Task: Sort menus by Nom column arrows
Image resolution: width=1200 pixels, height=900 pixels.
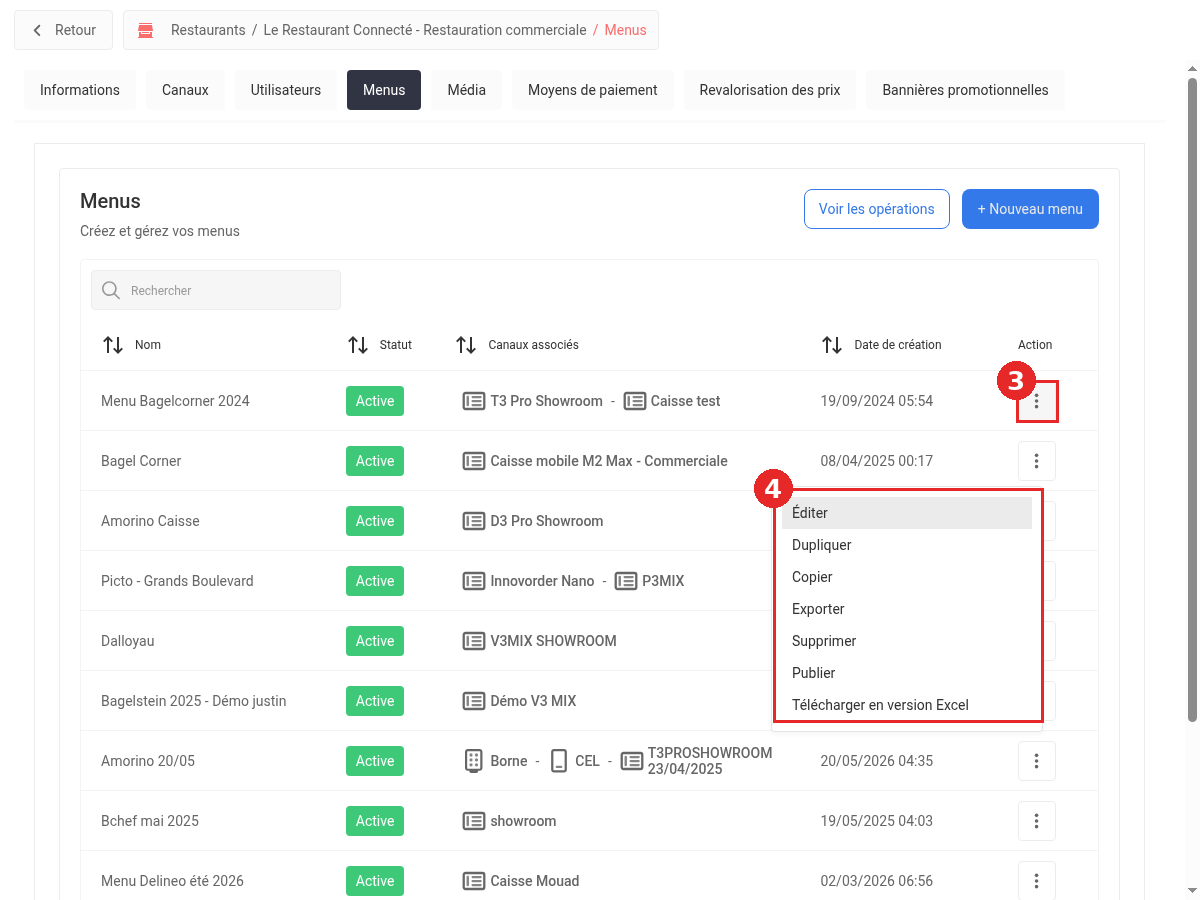Action: click(x=113, y=345)
